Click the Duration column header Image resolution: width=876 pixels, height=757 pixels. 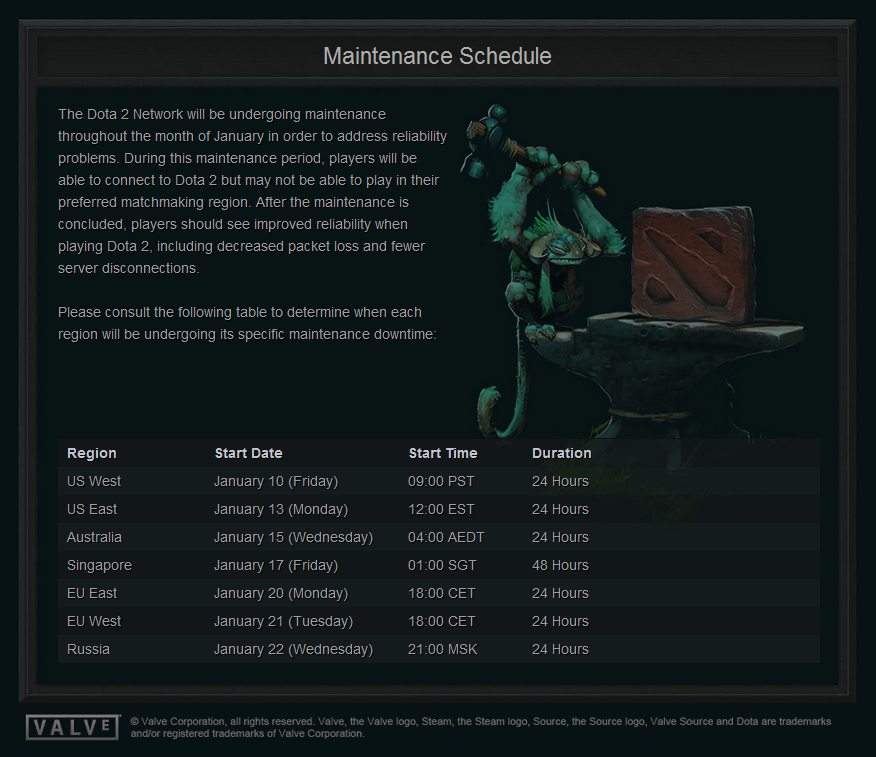[x=561, y=453]
